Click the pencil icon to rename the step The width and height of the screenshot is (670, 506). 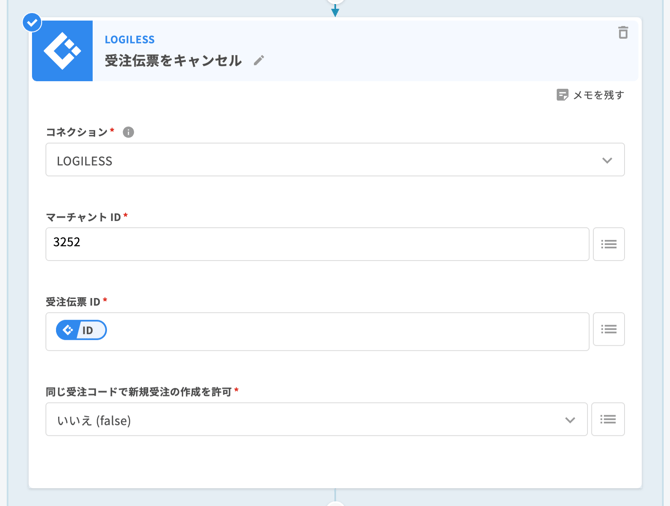pos(259,61)
